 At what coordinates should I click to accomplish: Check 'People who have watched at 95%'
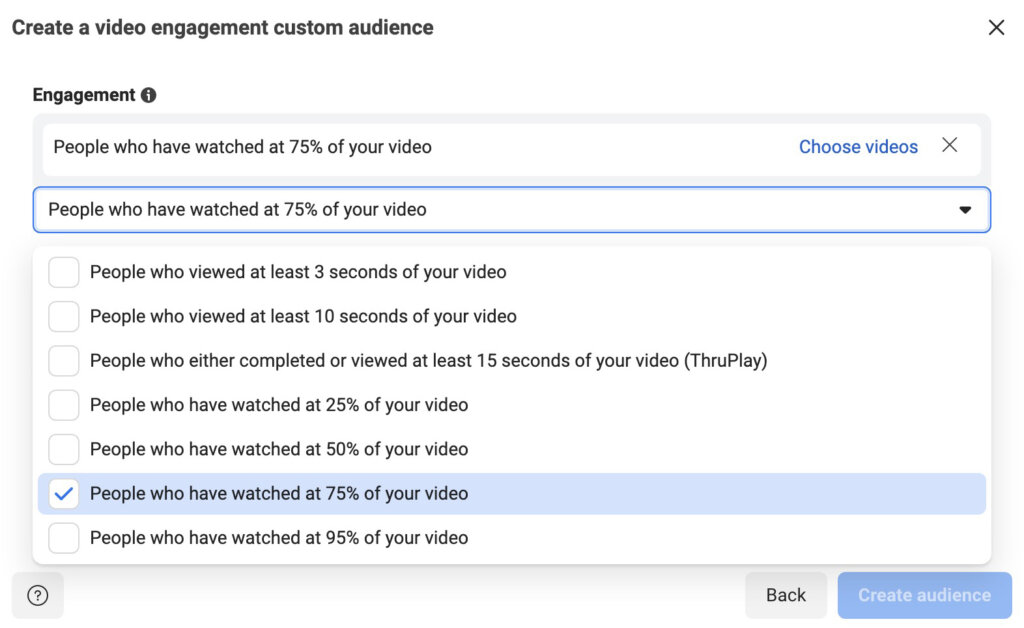(x=63, y=537)
